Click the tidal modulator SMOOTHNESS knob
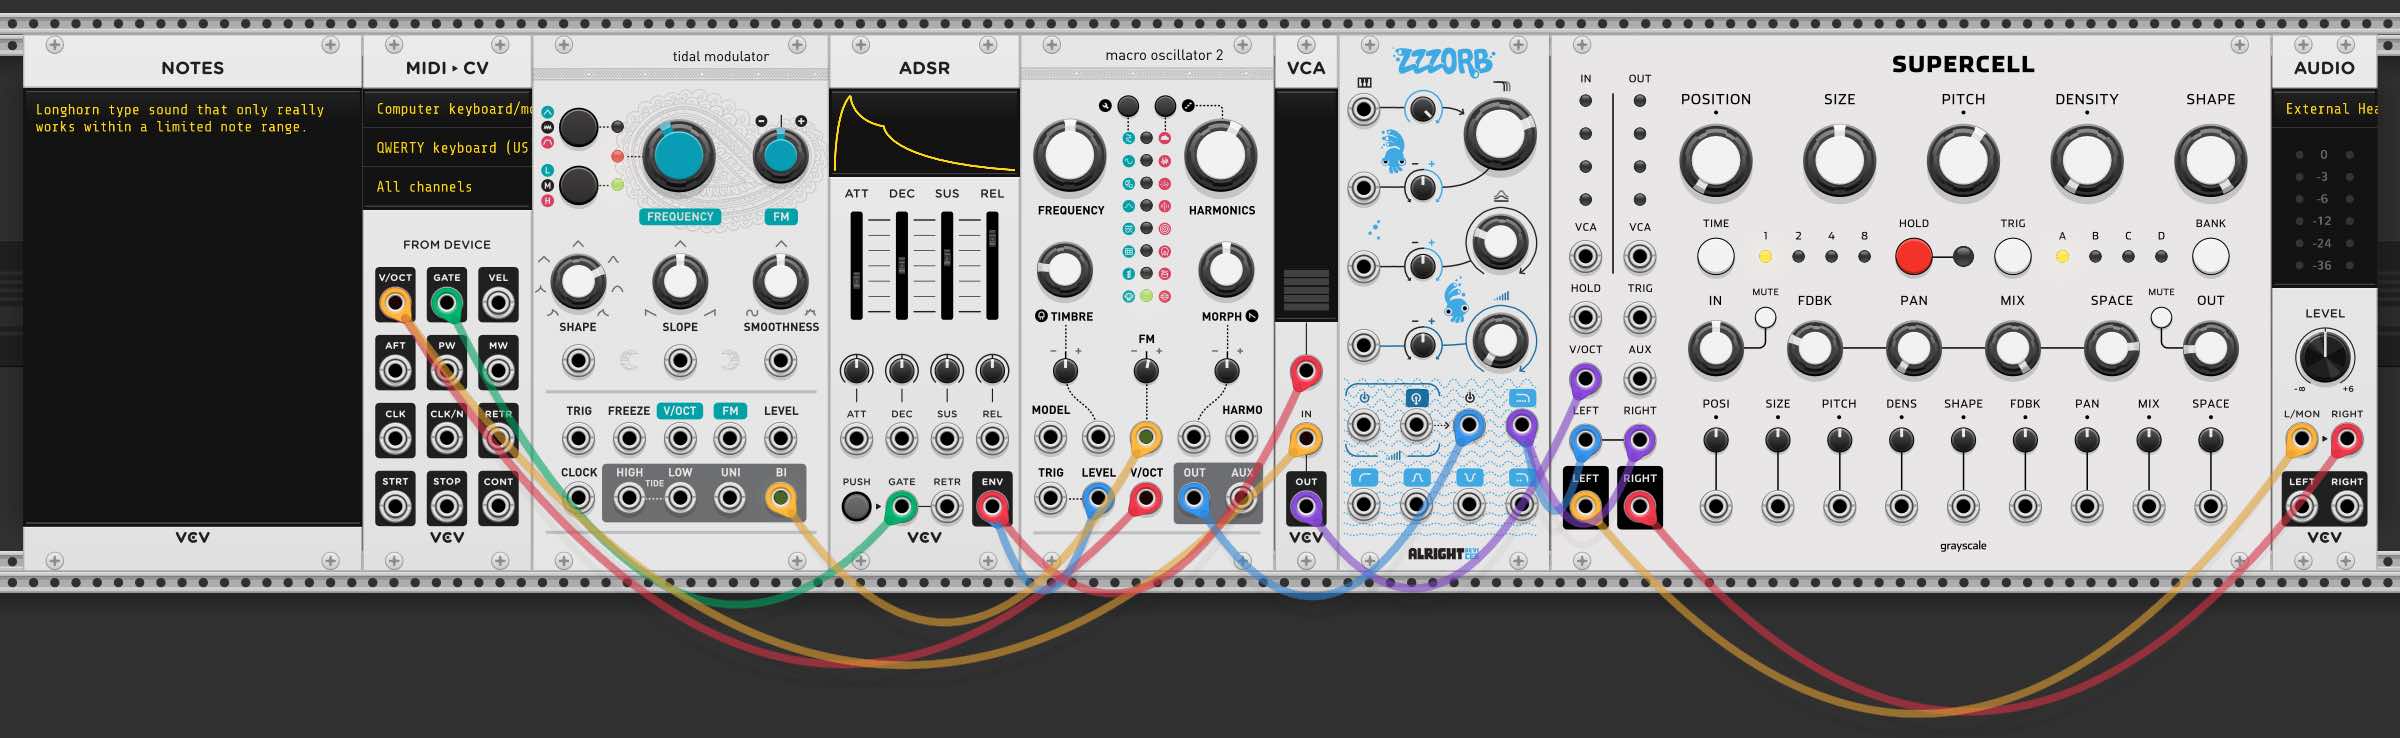Image resolution: width=2400 pixels, height=738 pixels. (x=780, y=282)
